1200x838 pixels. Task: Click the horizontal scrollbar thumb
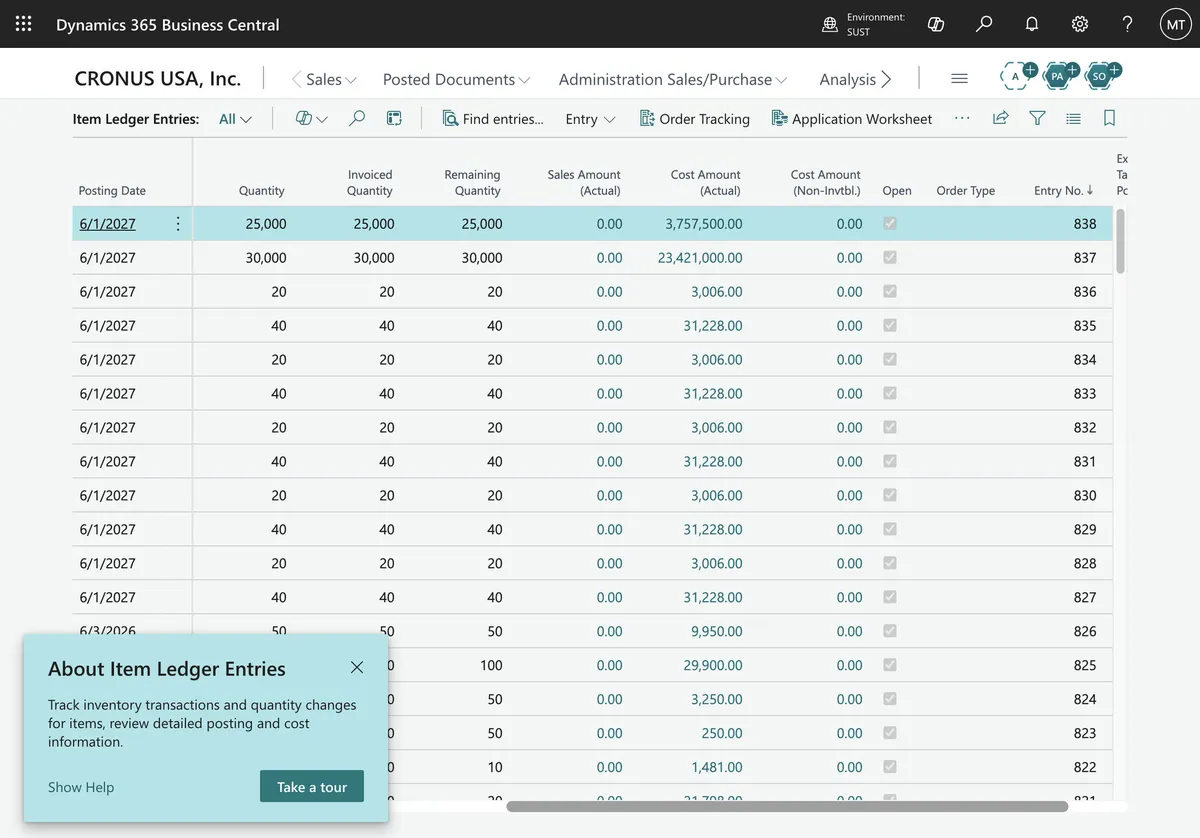pyautogui.click(x=787, y=806)
